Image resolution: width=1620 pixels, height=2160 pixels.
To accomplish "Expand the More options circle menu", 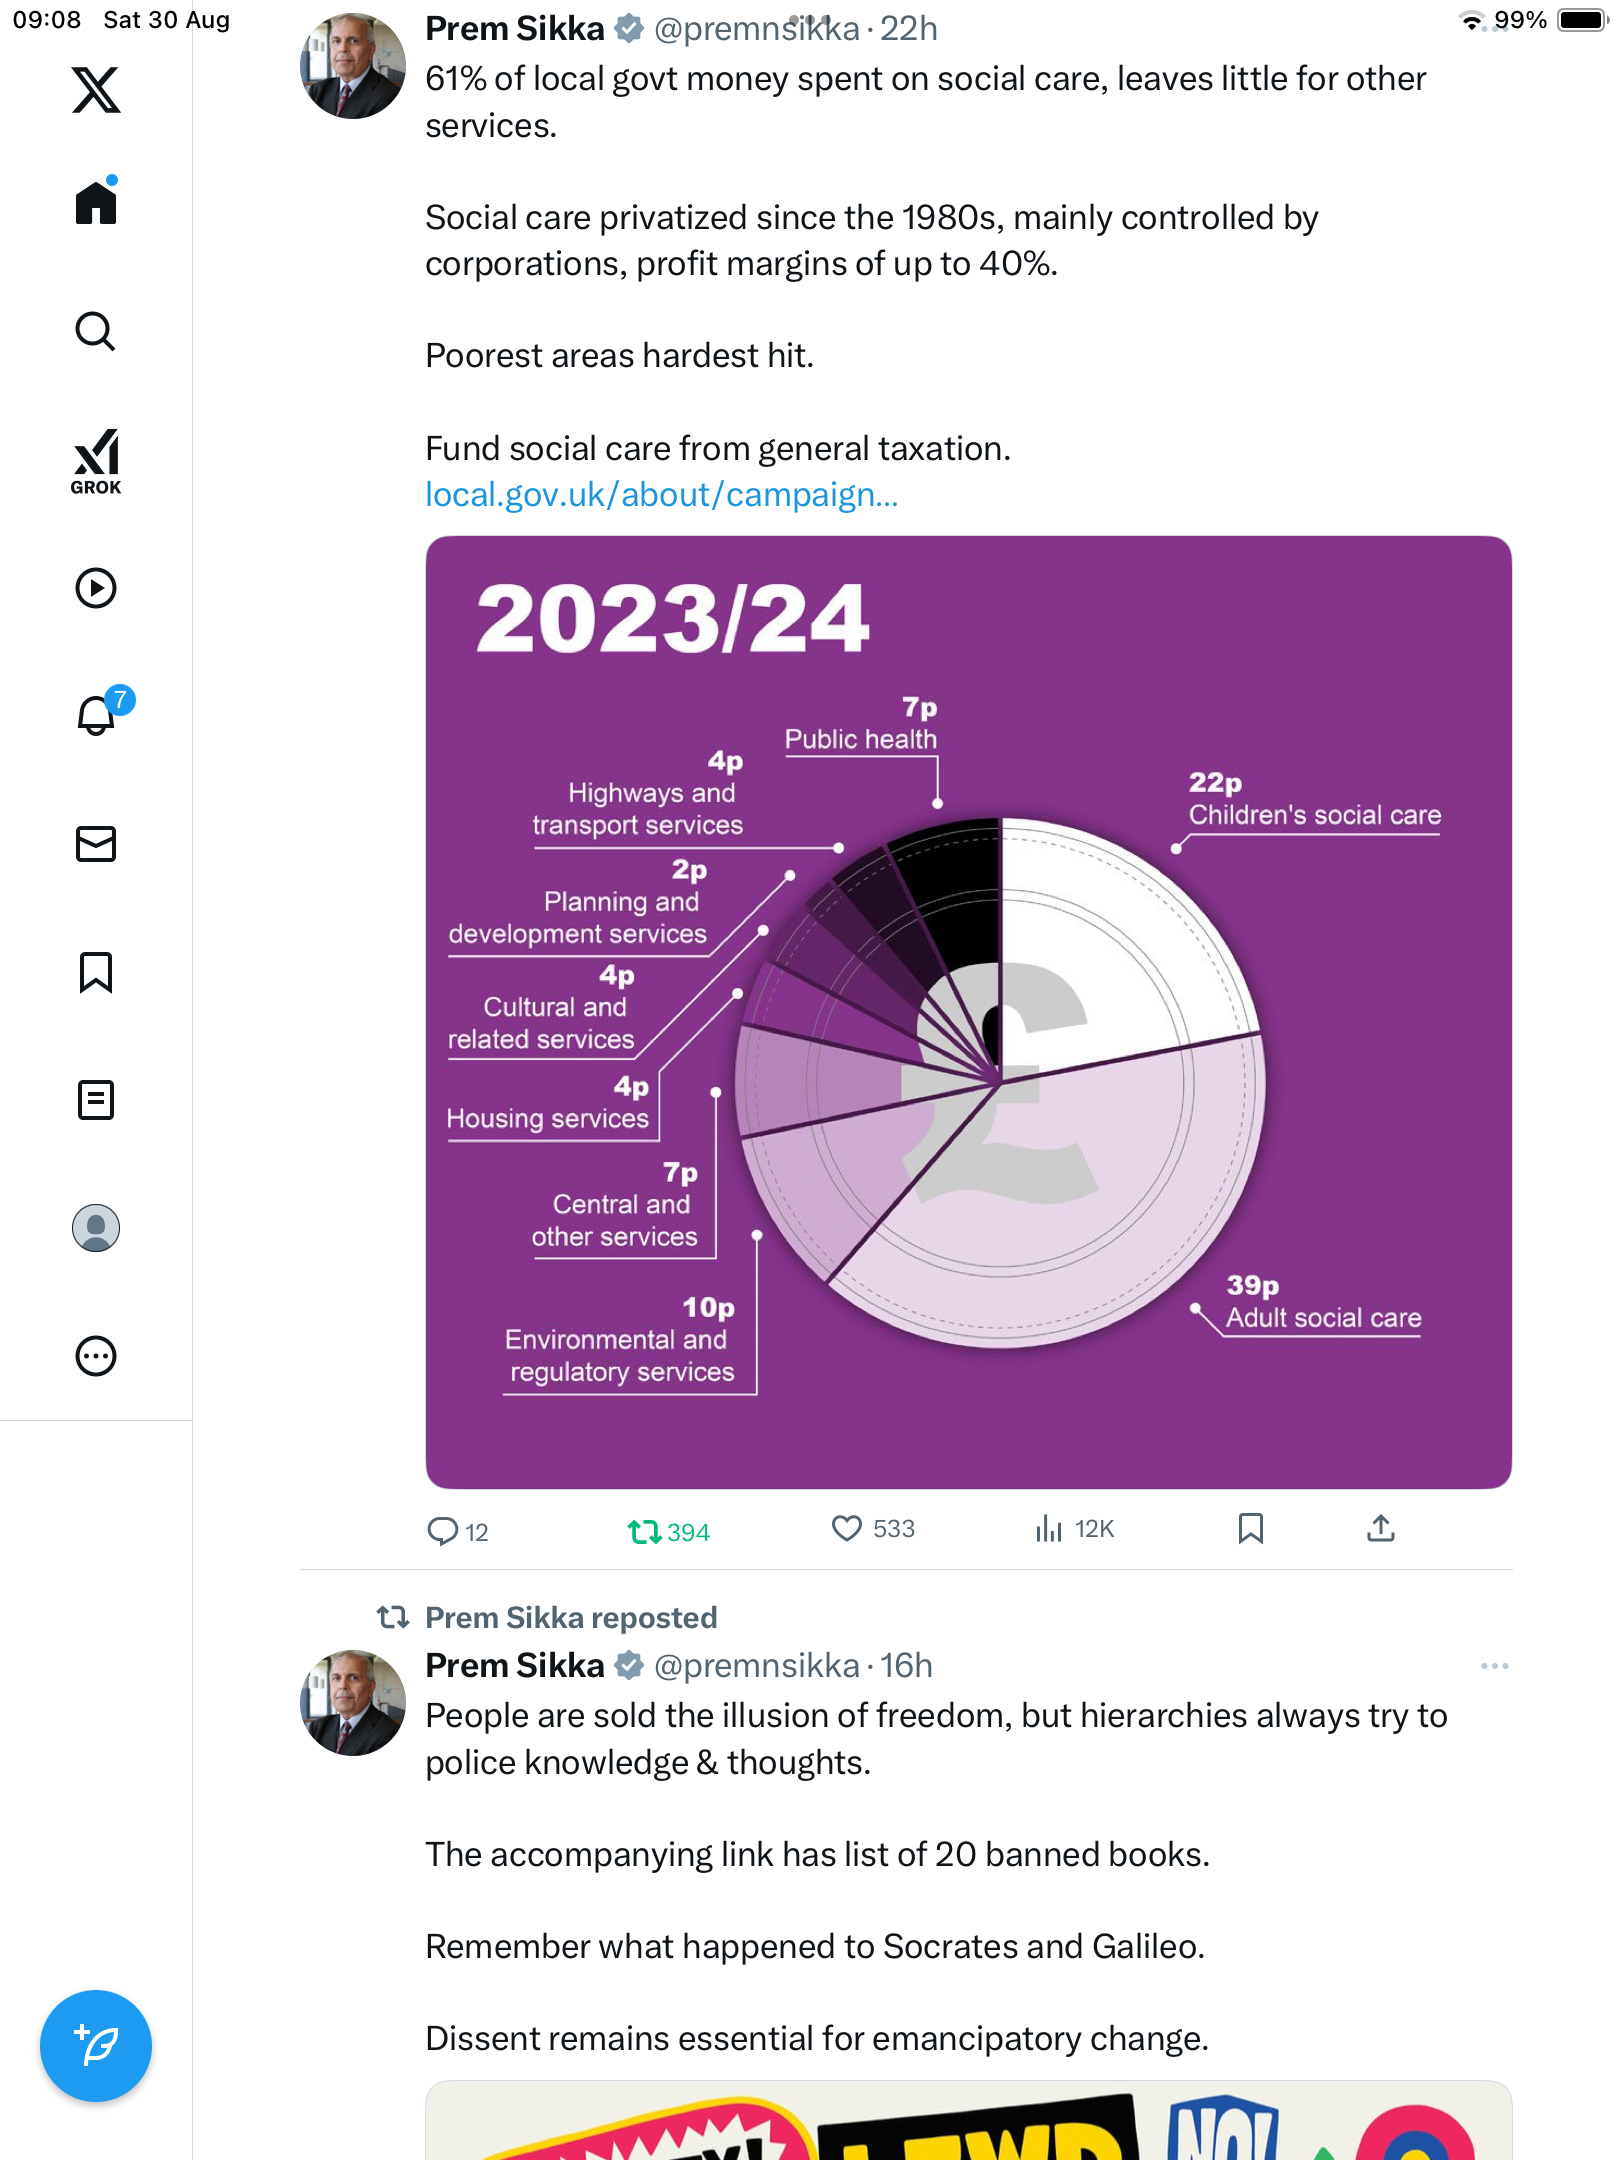I will coord(96,1356).
